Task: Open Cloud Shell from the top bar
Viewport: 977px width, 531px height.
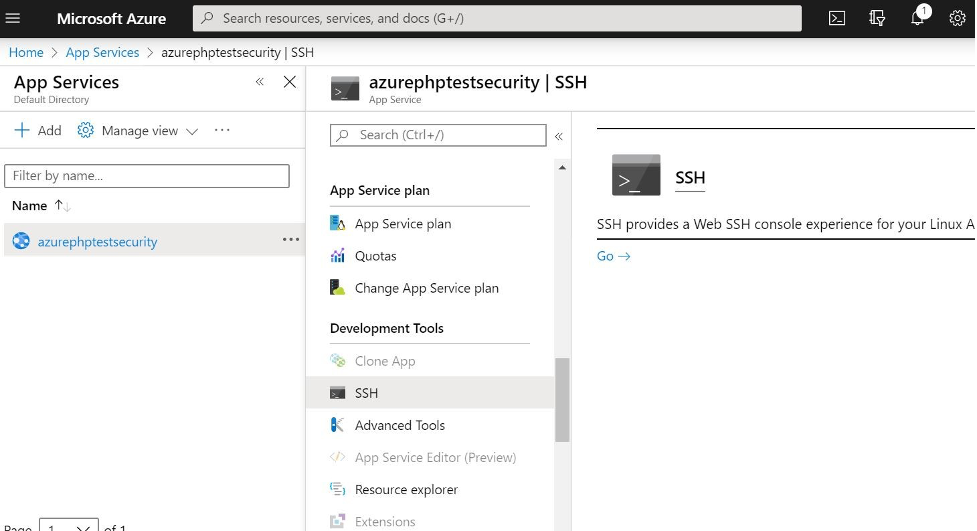Action: click(x=837, y=18)
